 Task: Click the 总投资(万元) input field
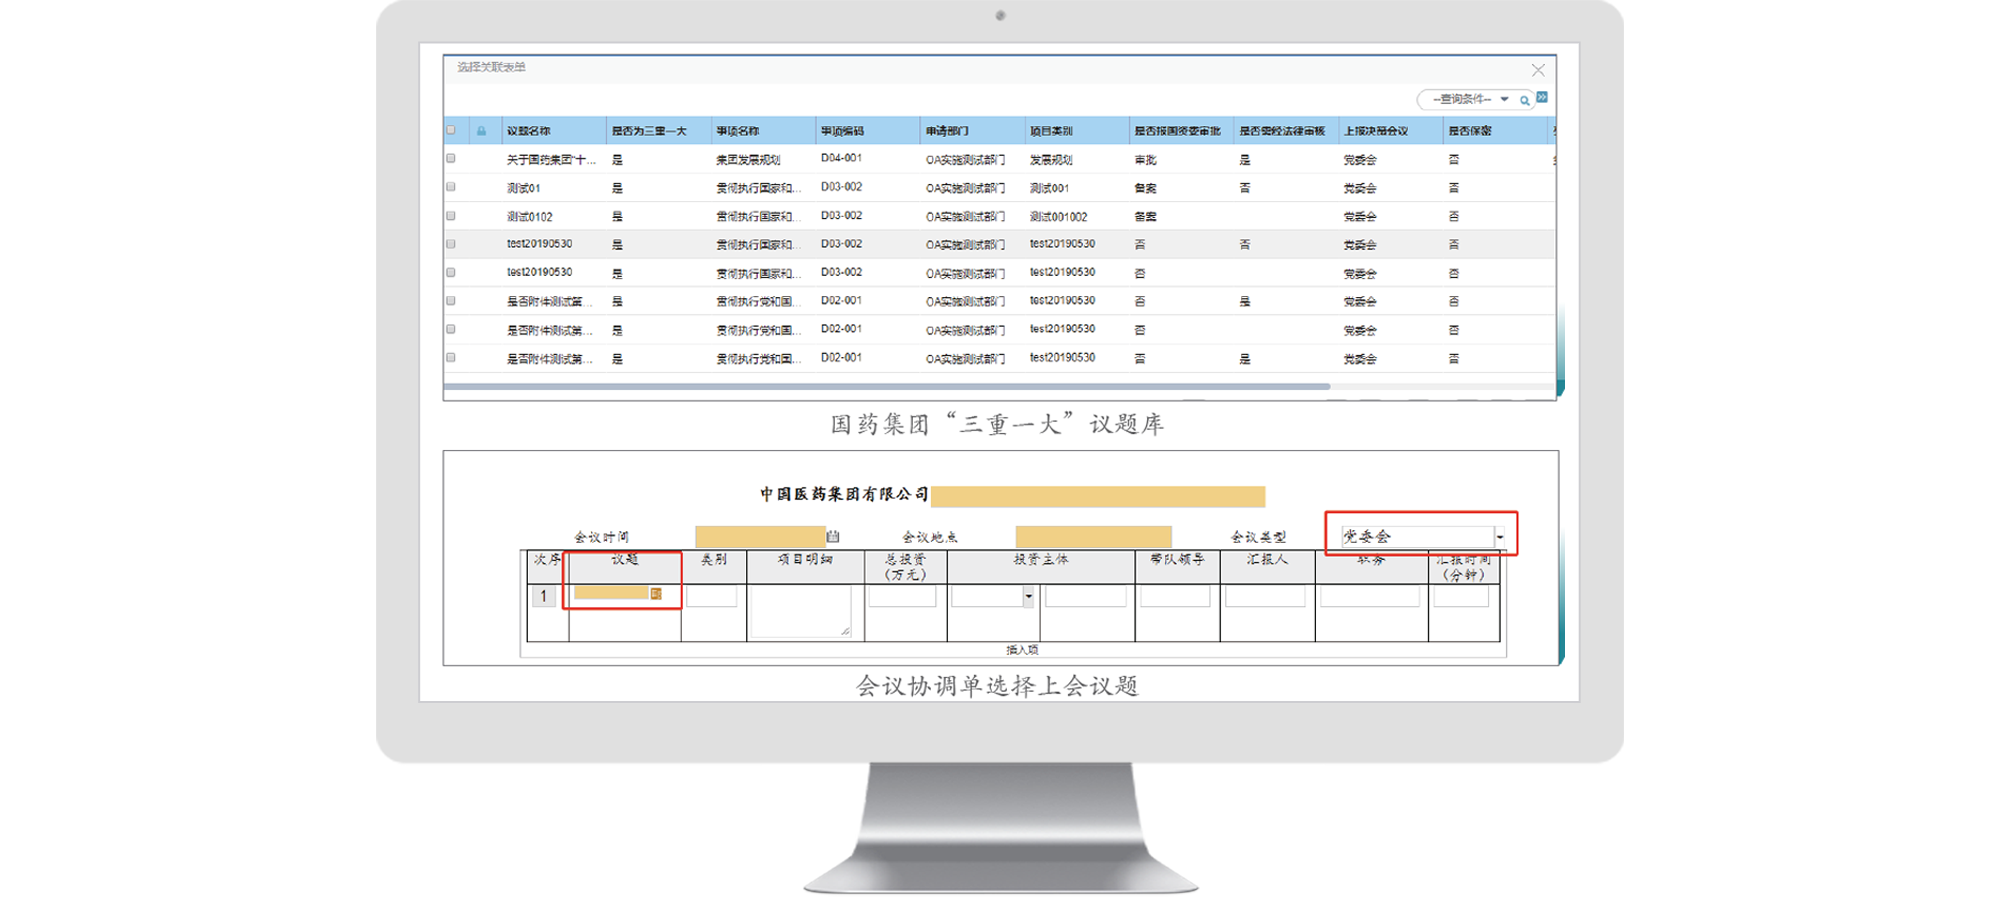click(903, 597)
